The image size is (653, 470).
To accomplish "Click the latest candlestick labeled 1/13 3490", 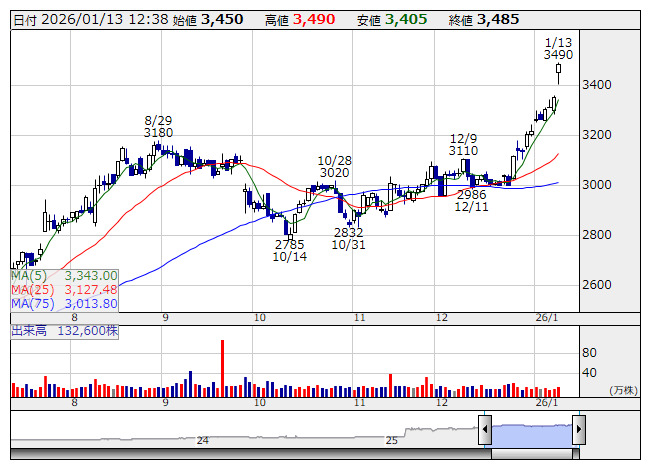I will (x=558, y=68).
